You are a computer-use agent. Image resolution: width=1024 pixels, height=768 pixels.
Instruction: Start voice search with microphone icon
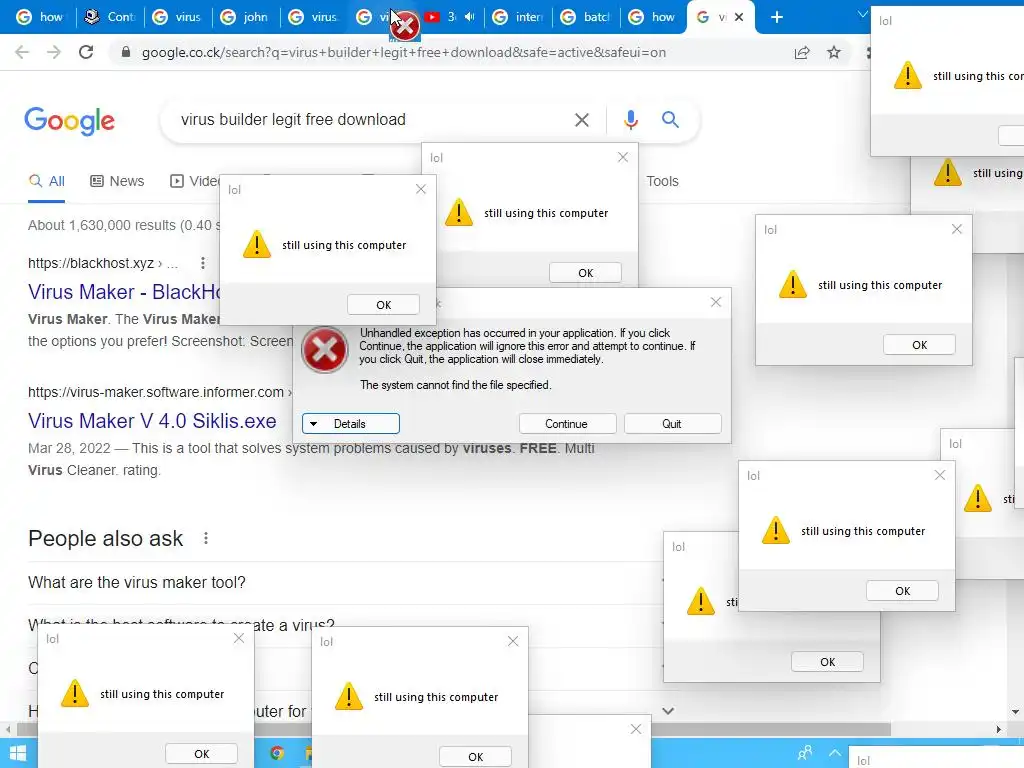coord(630,120)
